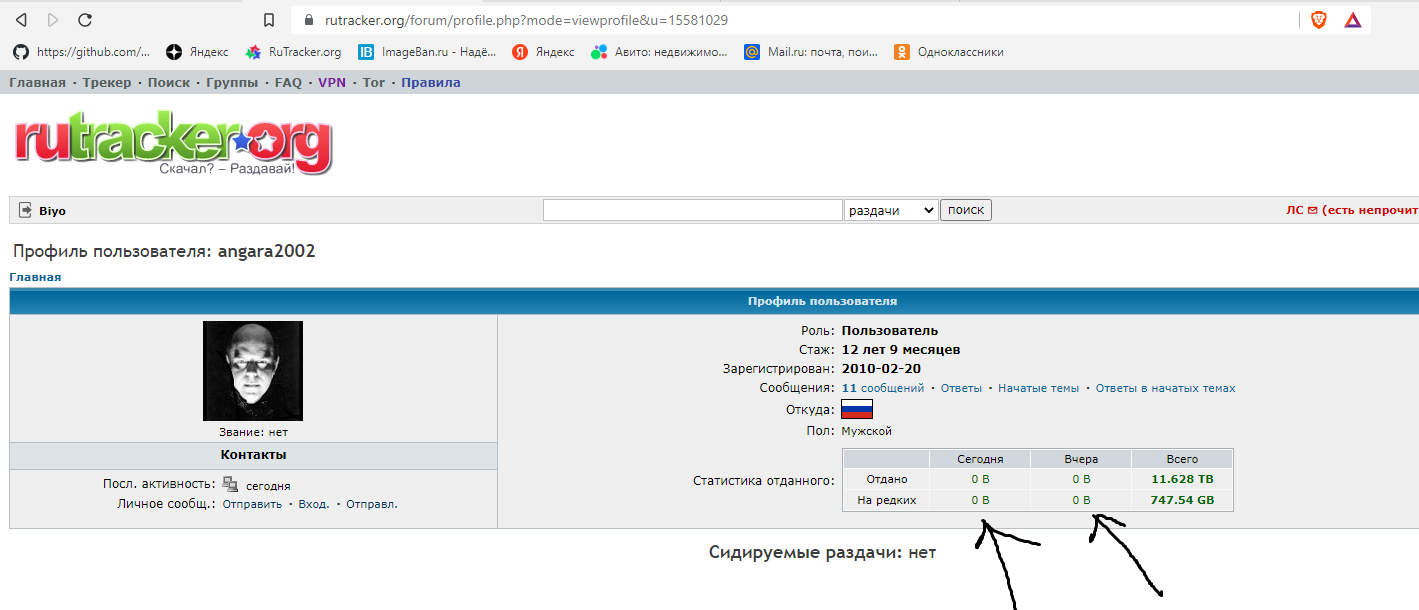
Task: Focus the search text field
Action: point(693,210)
